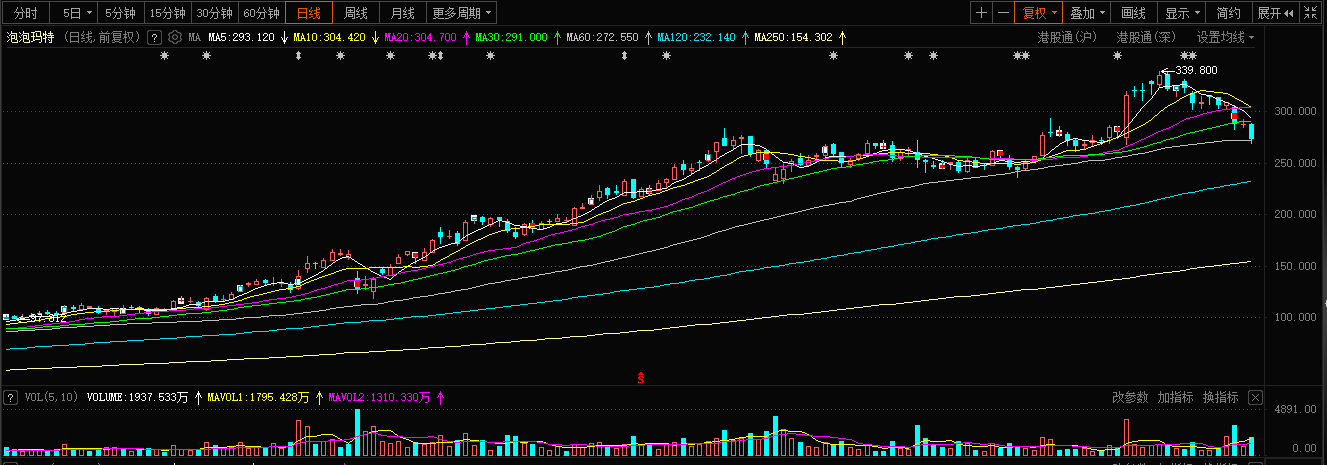Open MA settings gear icon

(174, 37)
